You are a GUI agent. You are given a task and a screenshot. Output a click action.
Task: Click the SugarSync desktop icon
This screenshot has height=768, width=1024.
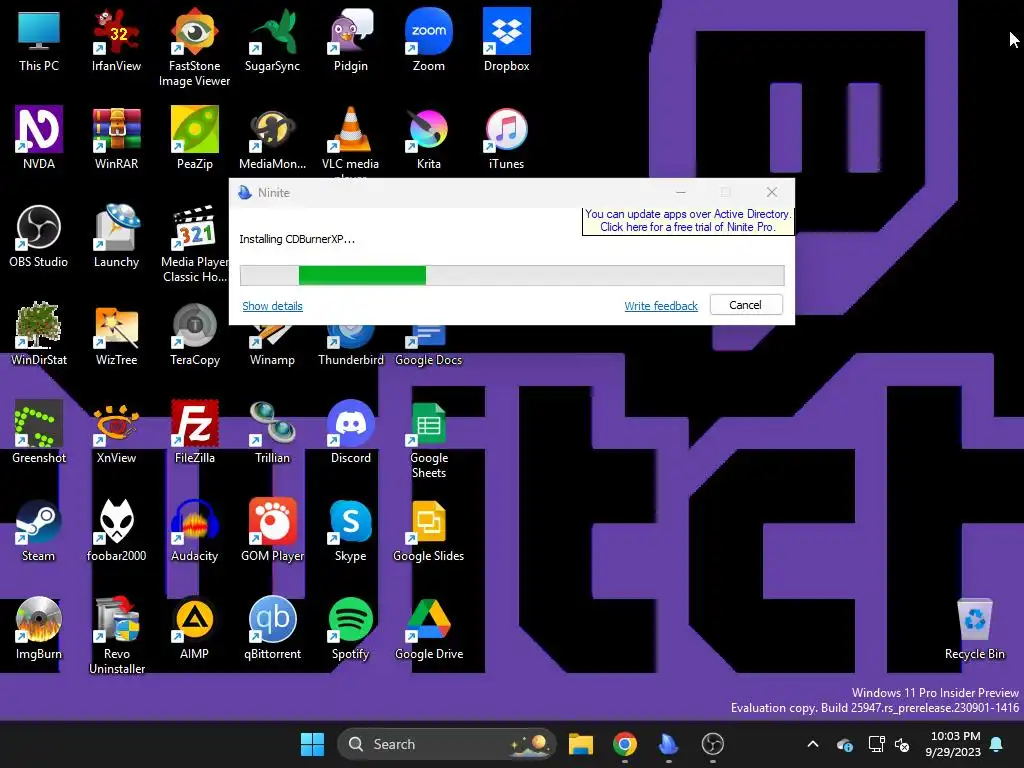[x=272, y=40]
